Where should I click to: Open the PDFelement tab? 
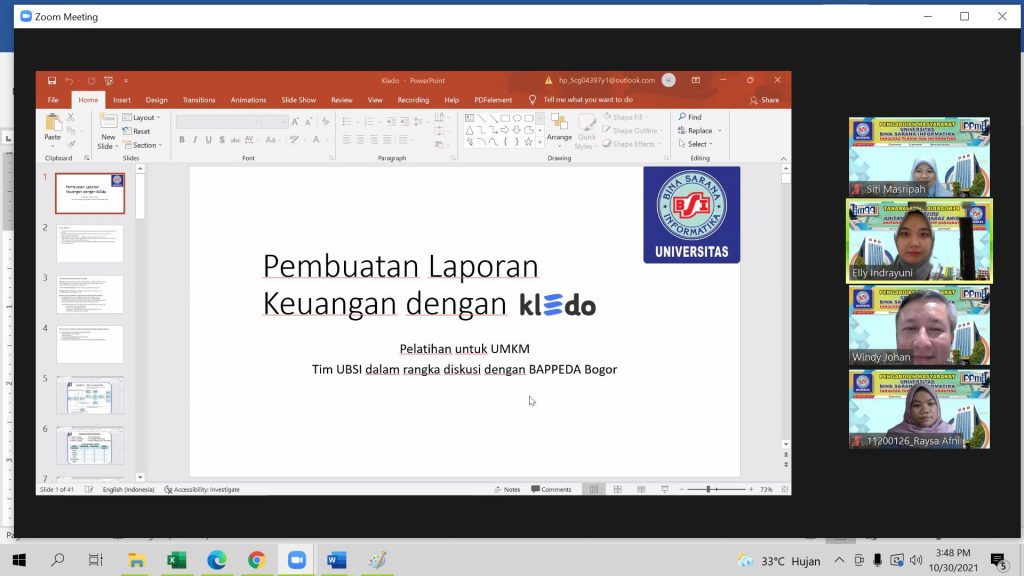(x=493, y=100)
